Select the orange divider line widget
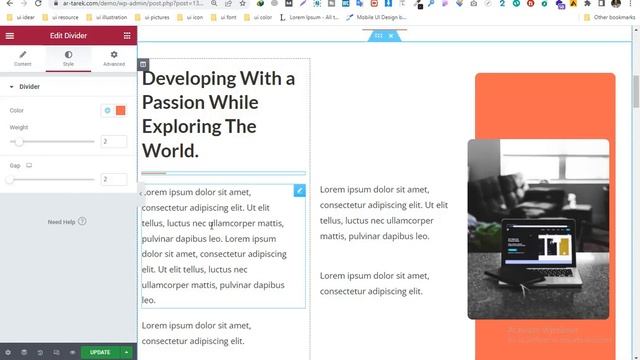 (223, 173)
